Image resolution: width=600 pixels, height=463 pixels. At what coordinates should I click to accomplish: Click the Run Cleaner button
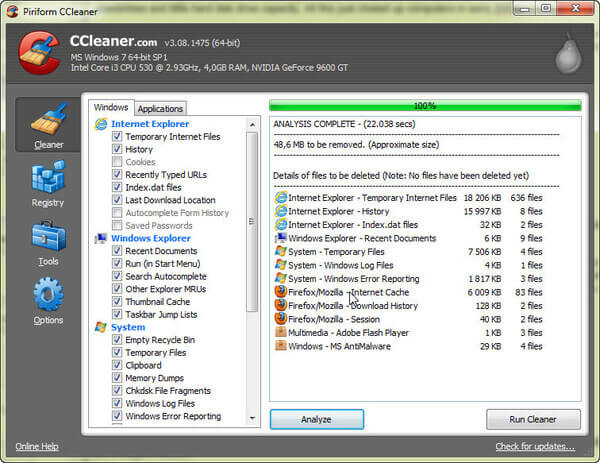(533, 419)
